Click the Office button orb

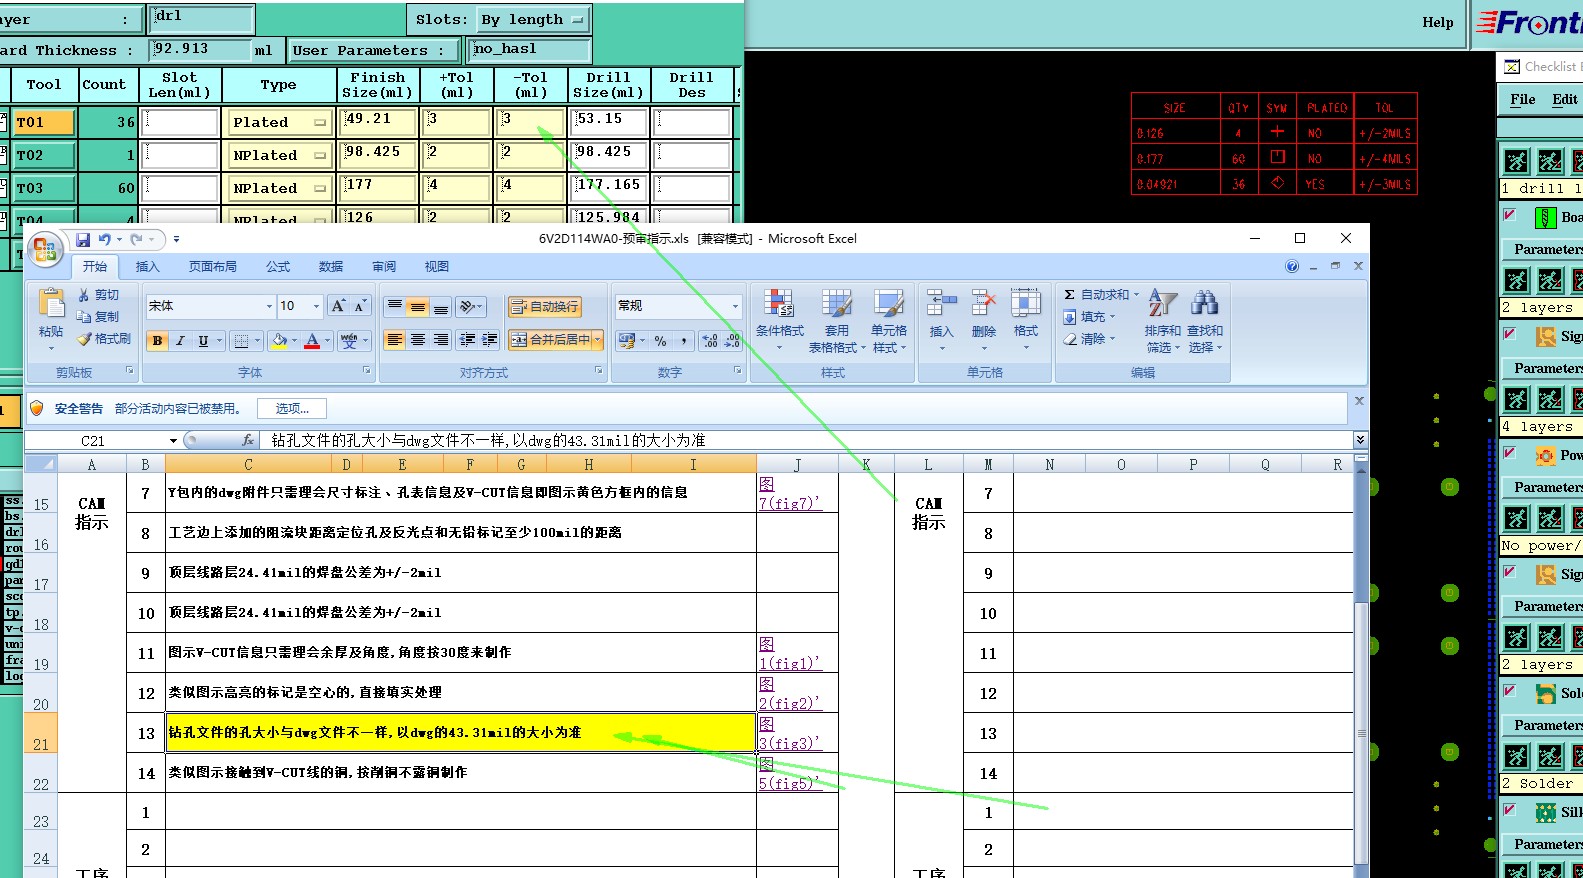(45, 250)
